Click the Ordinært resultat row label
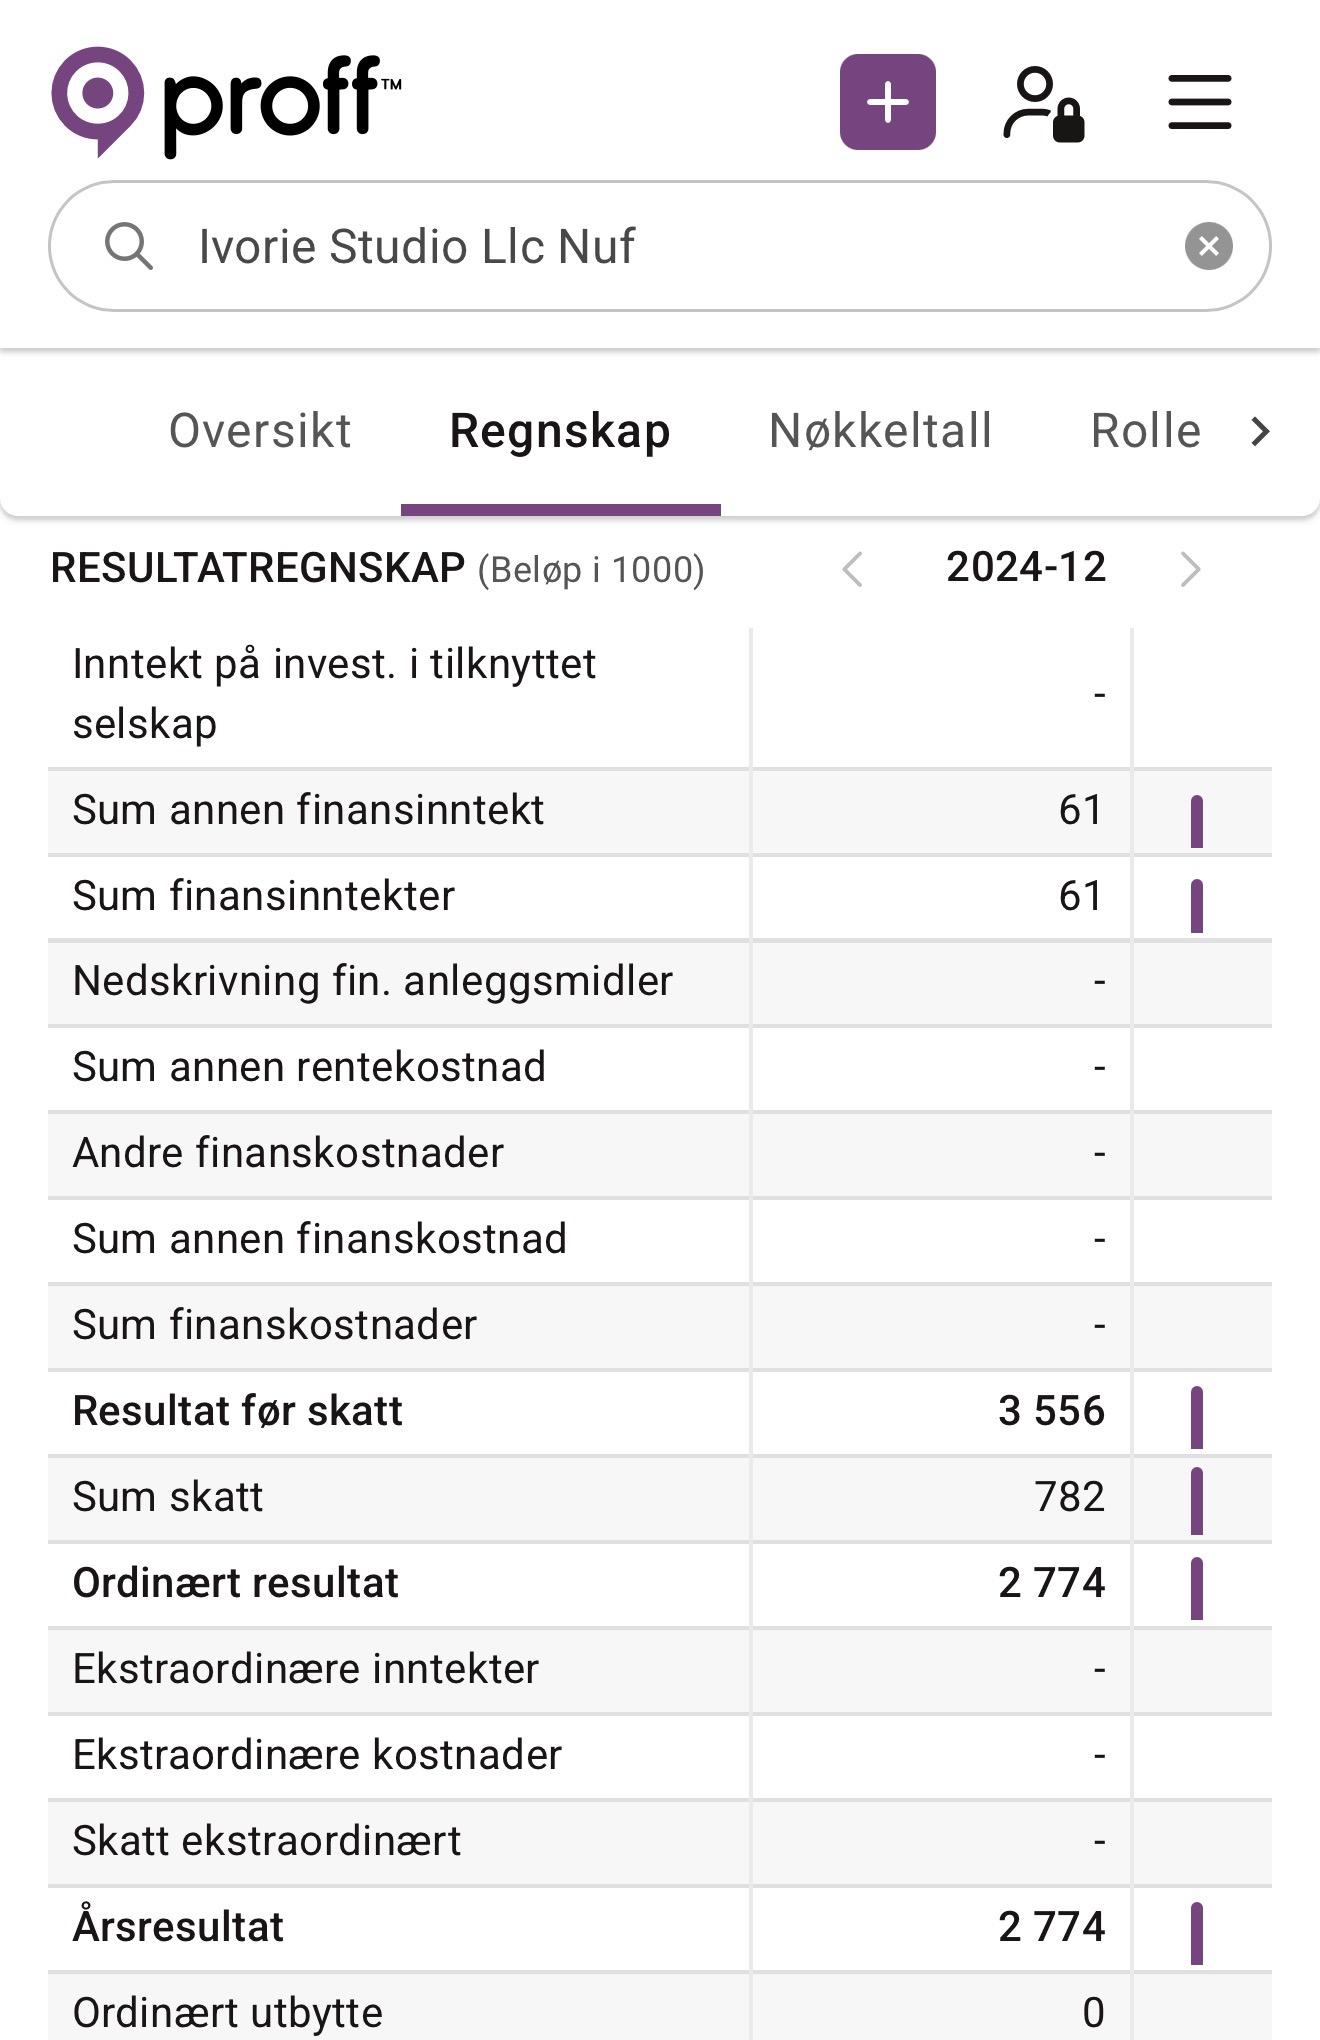Image resolution: width=1320 pixels, height=2040 pixels. [236, 1583]
